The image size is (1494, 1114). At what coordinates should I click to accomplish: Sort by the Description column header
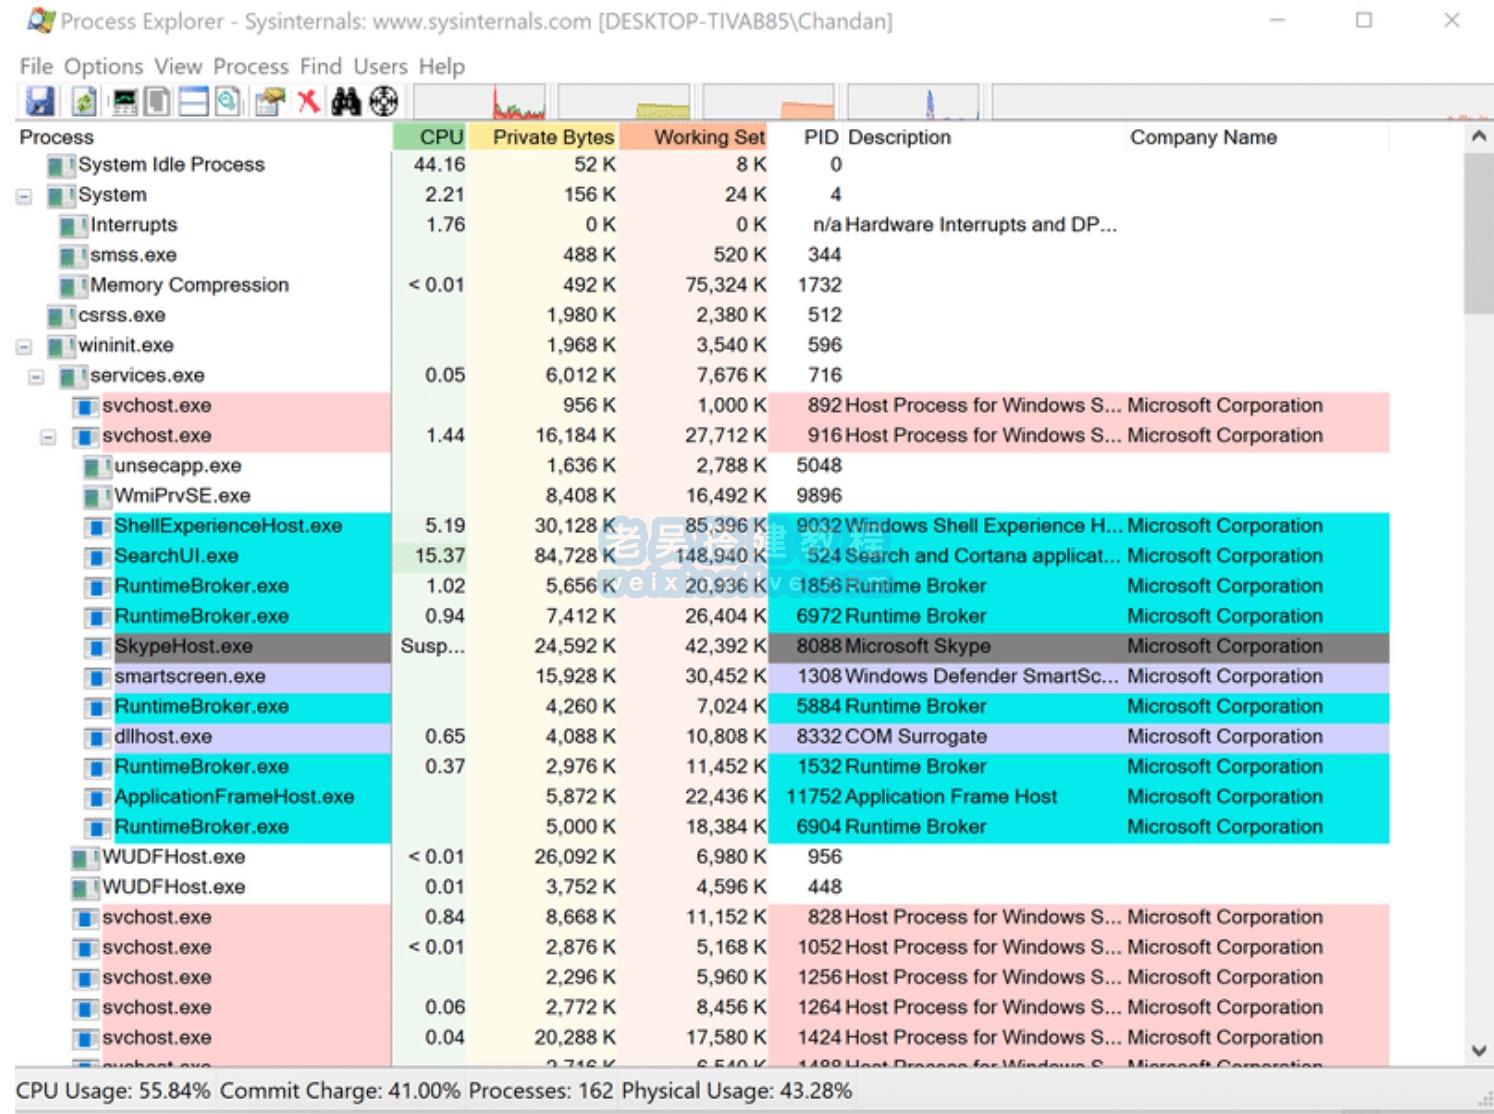point(985,137)
